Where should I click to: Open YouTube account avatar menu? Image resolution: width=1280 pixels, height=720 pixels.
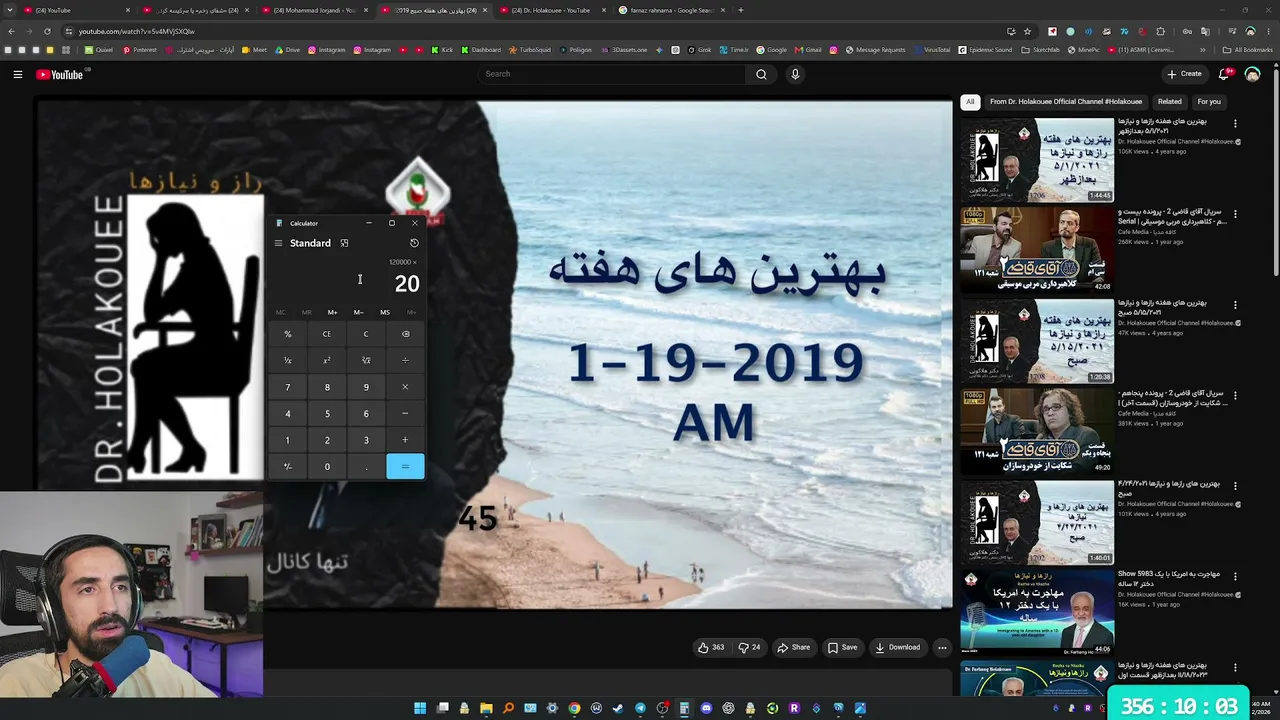point(1252,74)
